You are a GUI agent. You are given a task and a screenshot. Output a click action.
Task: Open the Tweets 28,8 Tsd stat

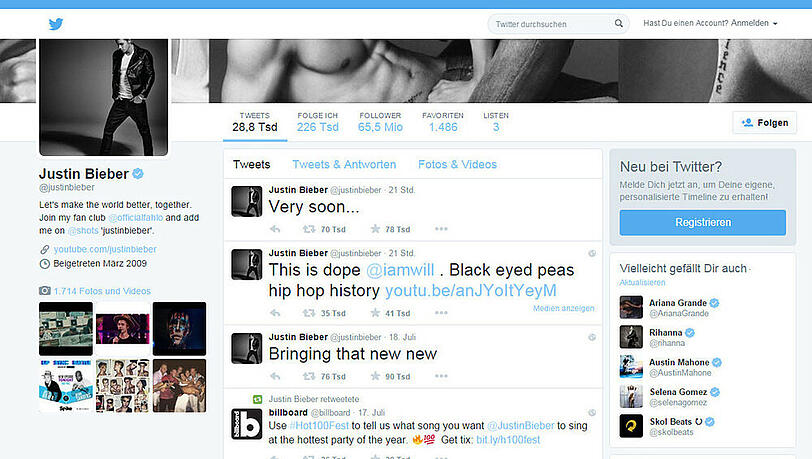(x=255, y=122)
